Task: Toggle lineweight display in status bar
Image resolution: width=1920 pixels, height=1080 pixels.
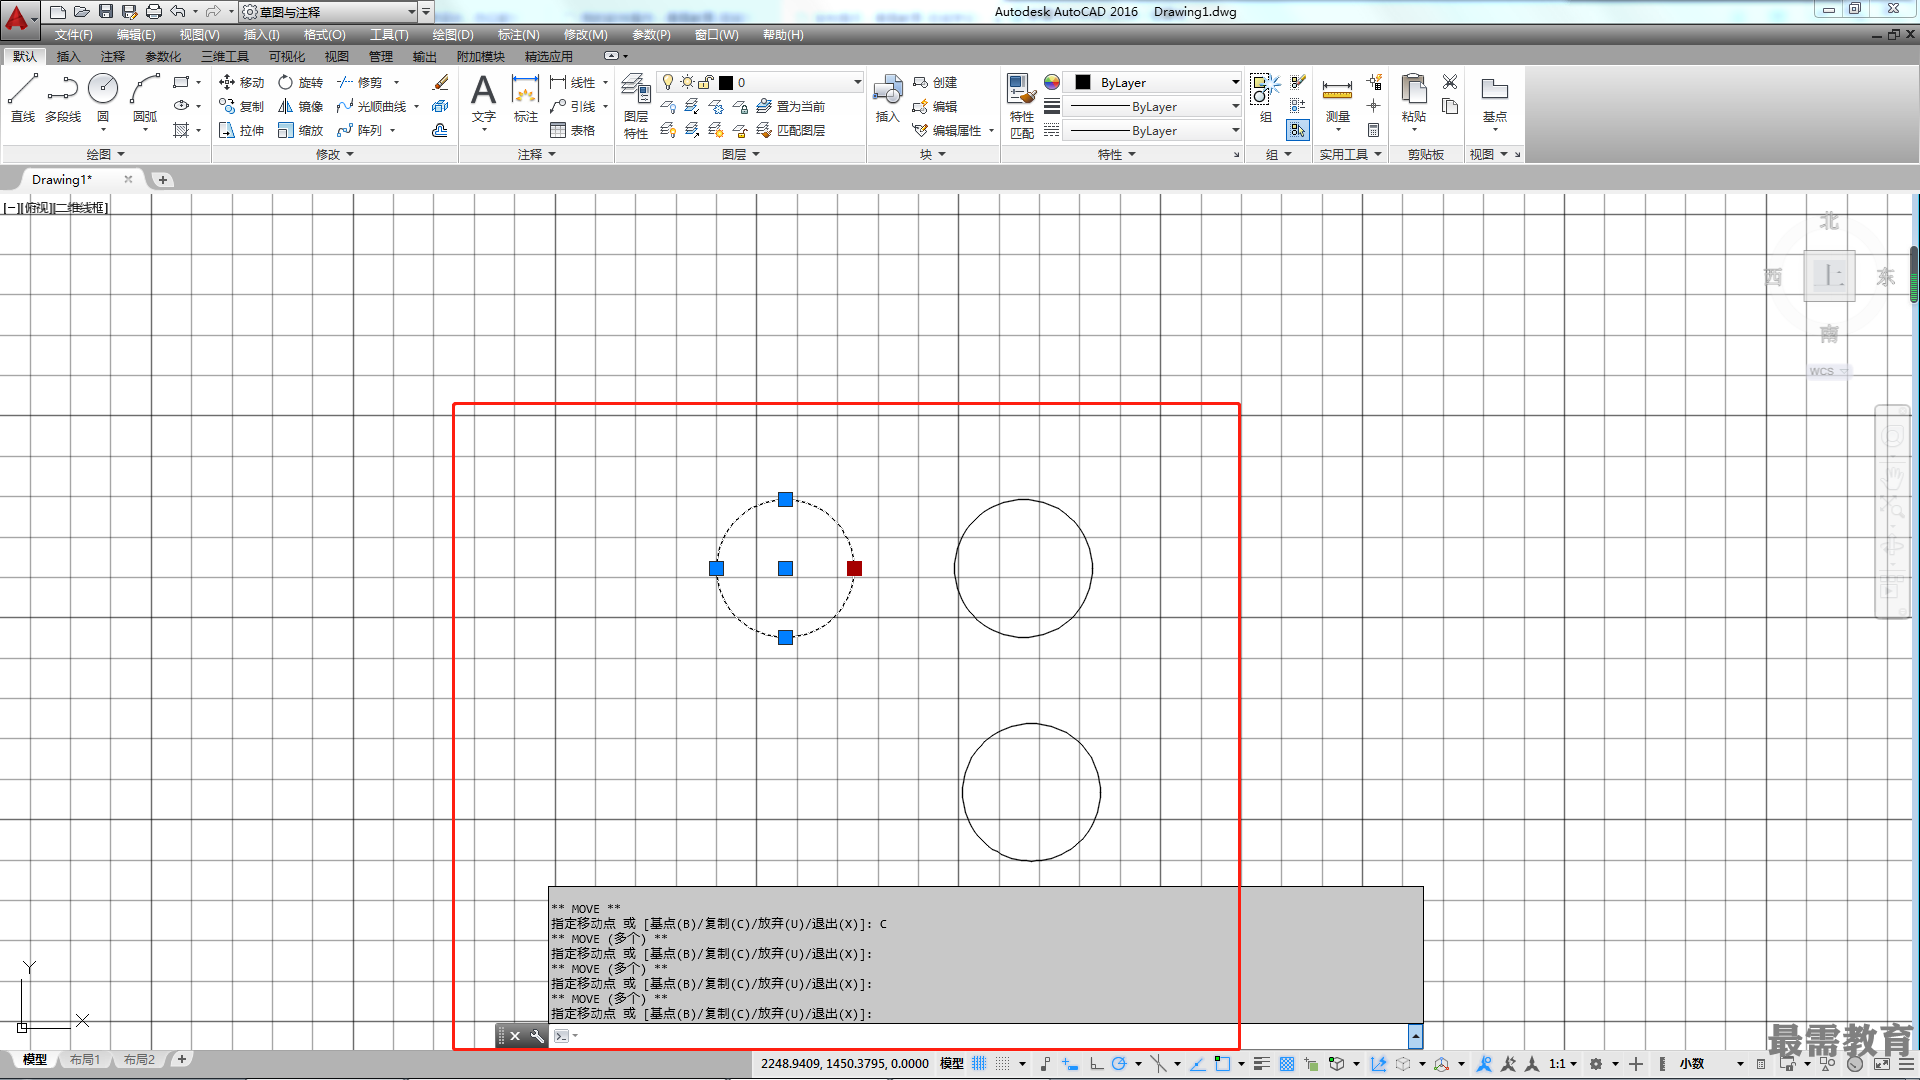Action: tap(1262, 1064)
